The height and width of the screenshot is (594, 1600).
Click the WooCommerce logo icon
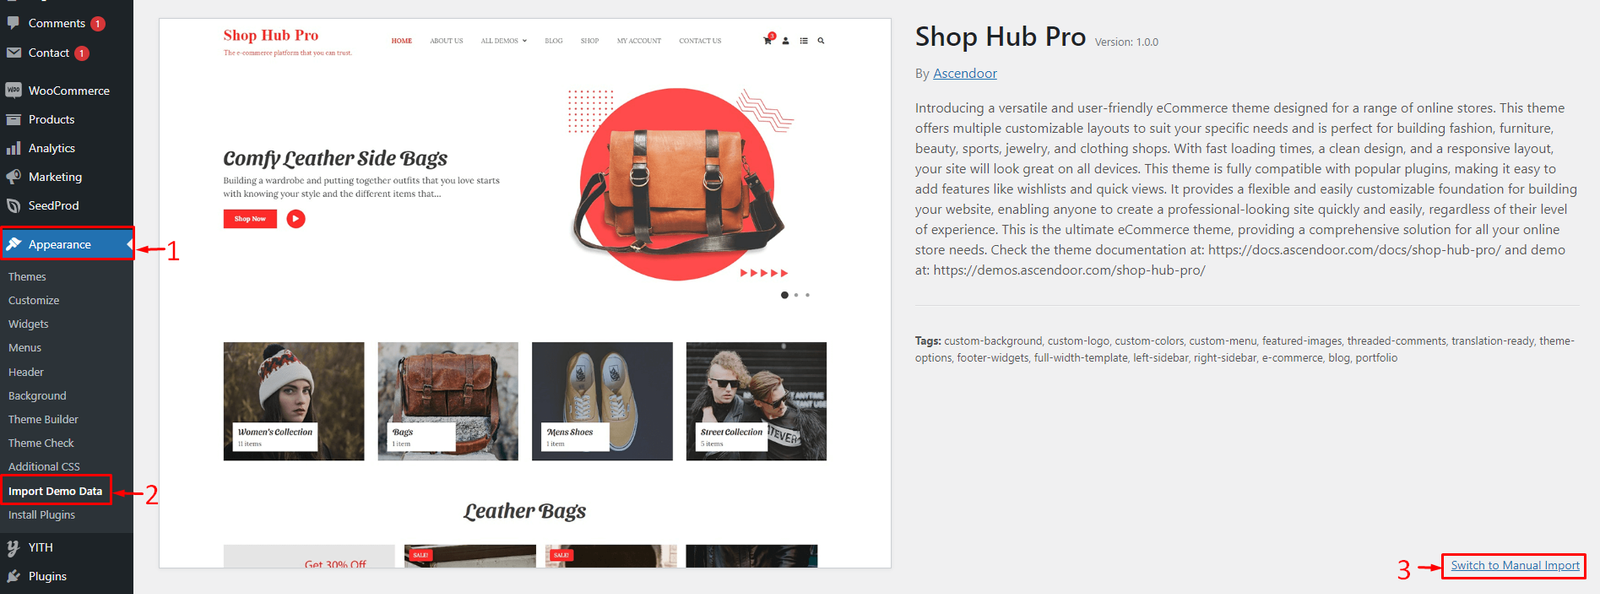[x=13, y=90]
